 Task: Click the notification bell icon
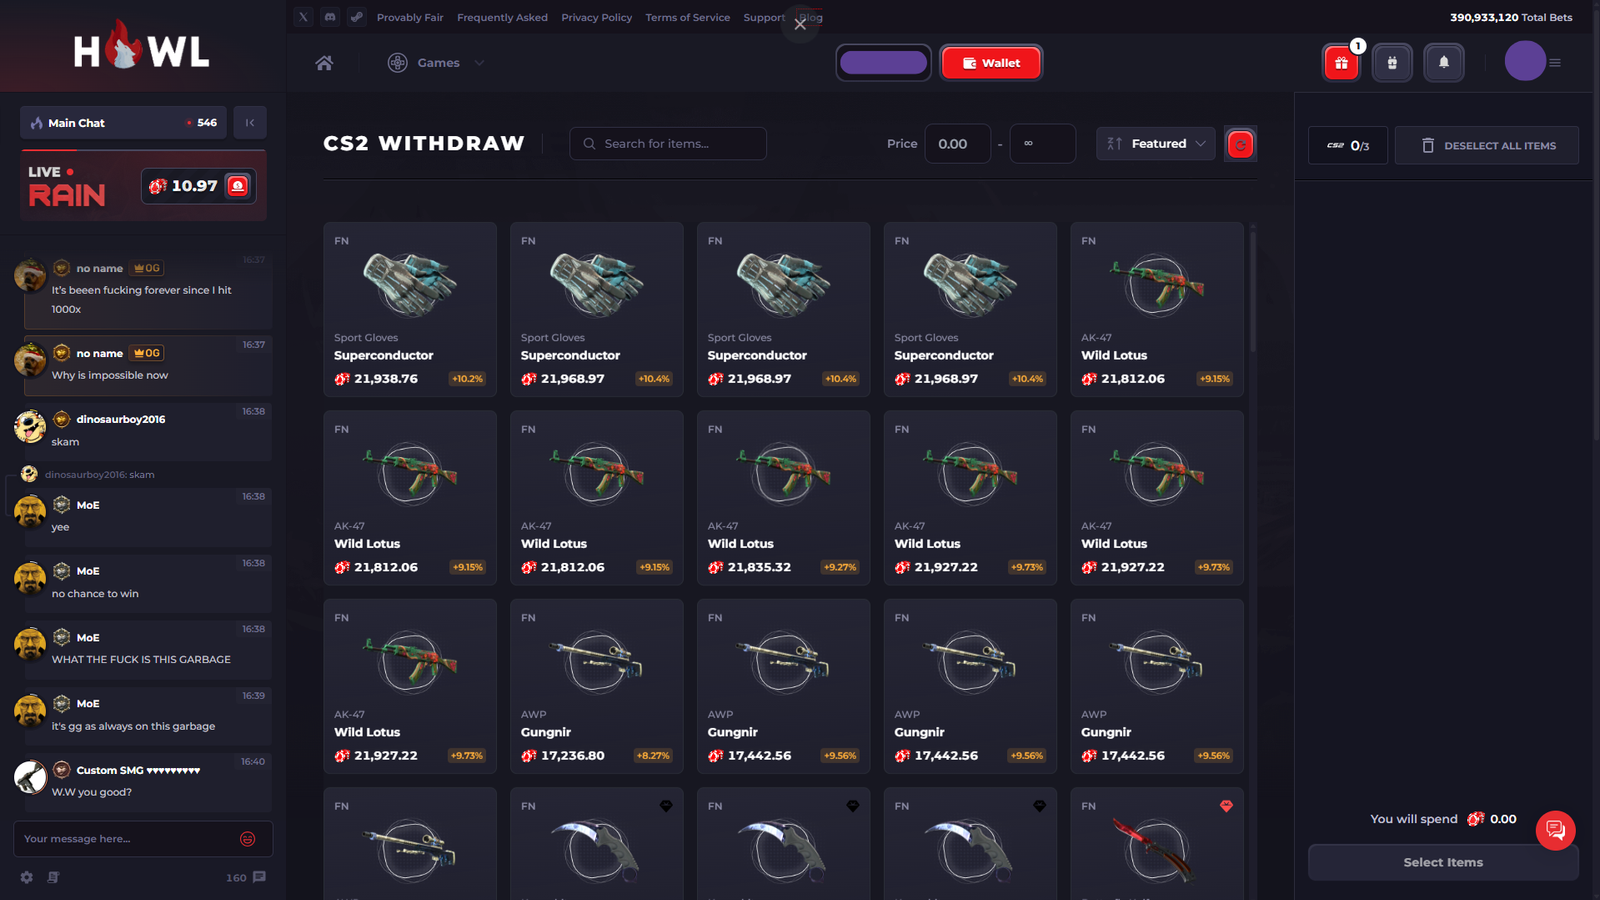coord(1443,63)
